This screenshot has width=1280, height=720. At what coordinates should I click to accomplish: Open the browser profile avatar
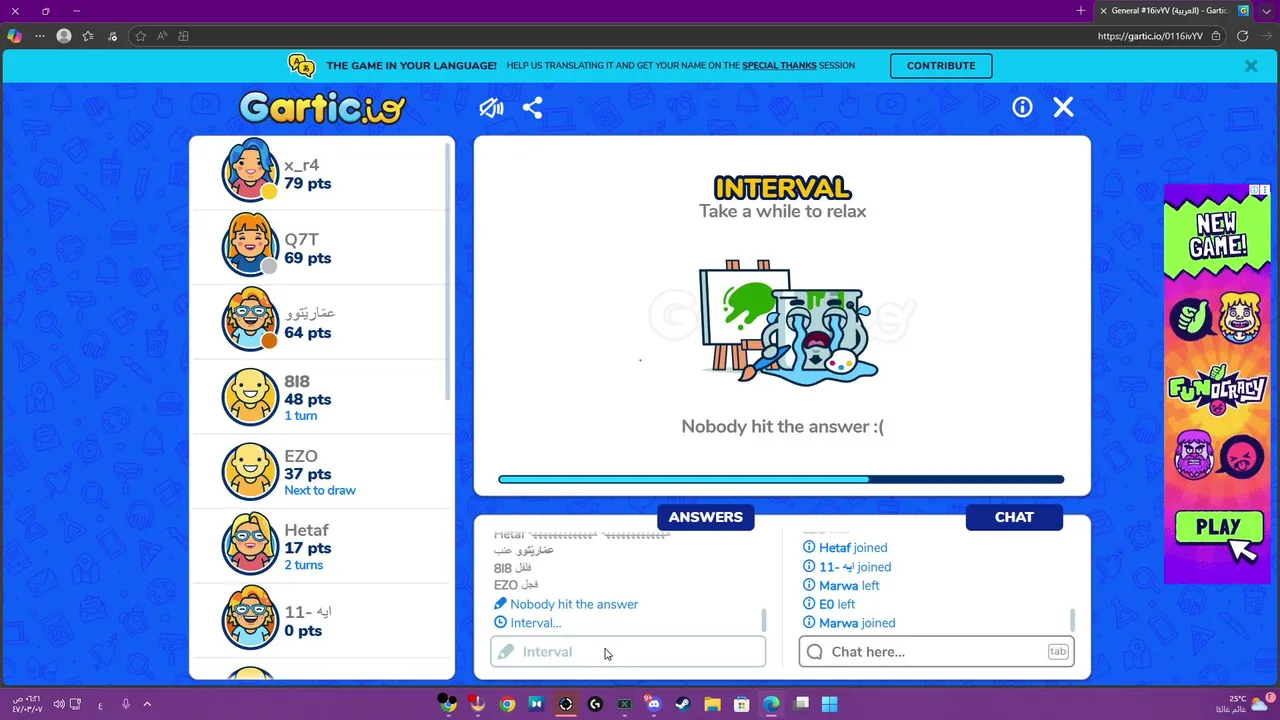point(64,36)
